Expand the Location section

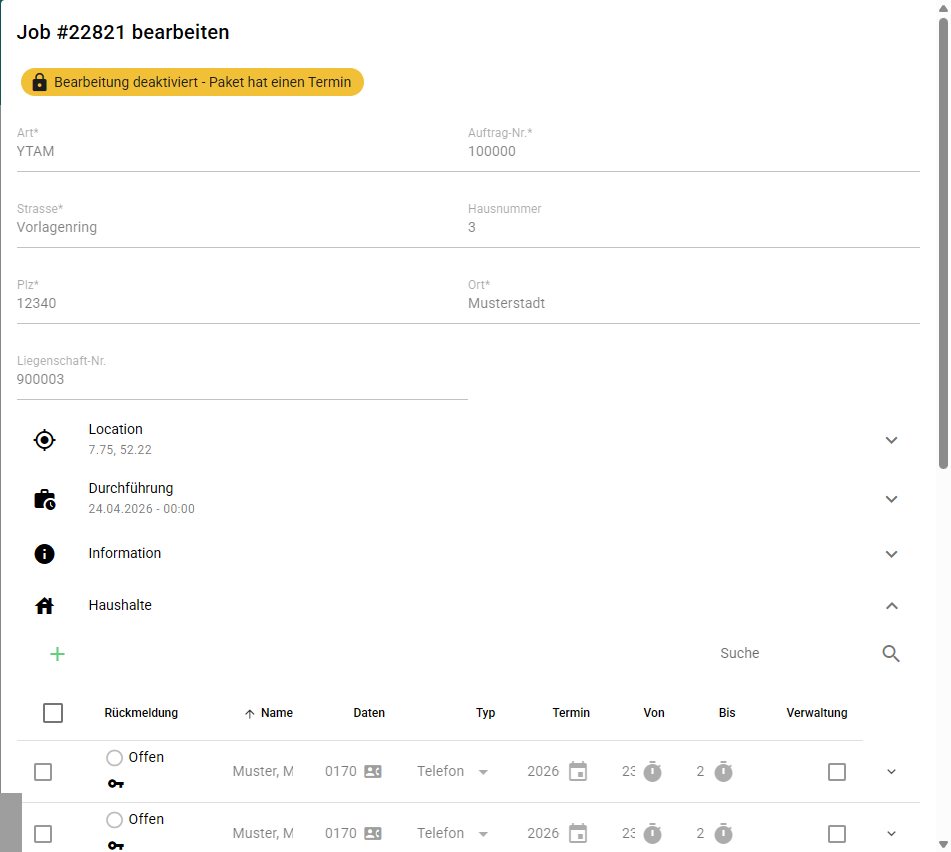[891, 440]
